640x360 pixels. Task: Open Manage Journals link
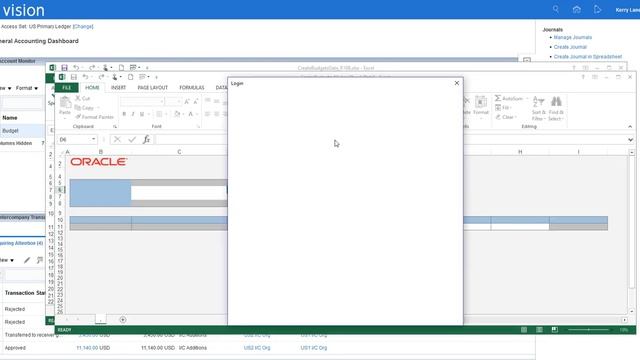click(573, 37)
